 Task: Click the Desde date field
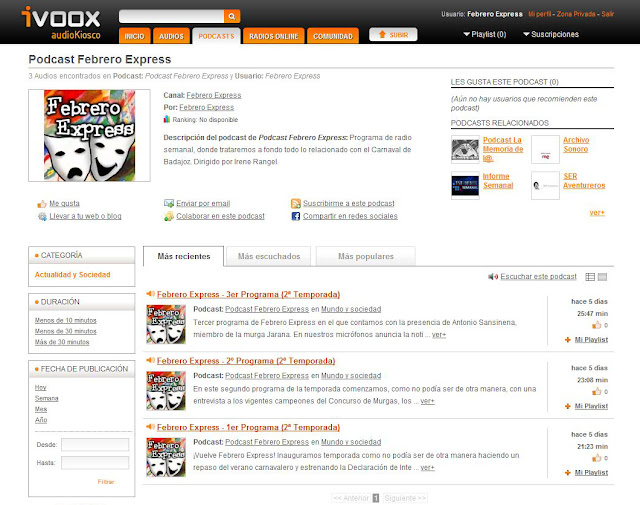point(95,445)
